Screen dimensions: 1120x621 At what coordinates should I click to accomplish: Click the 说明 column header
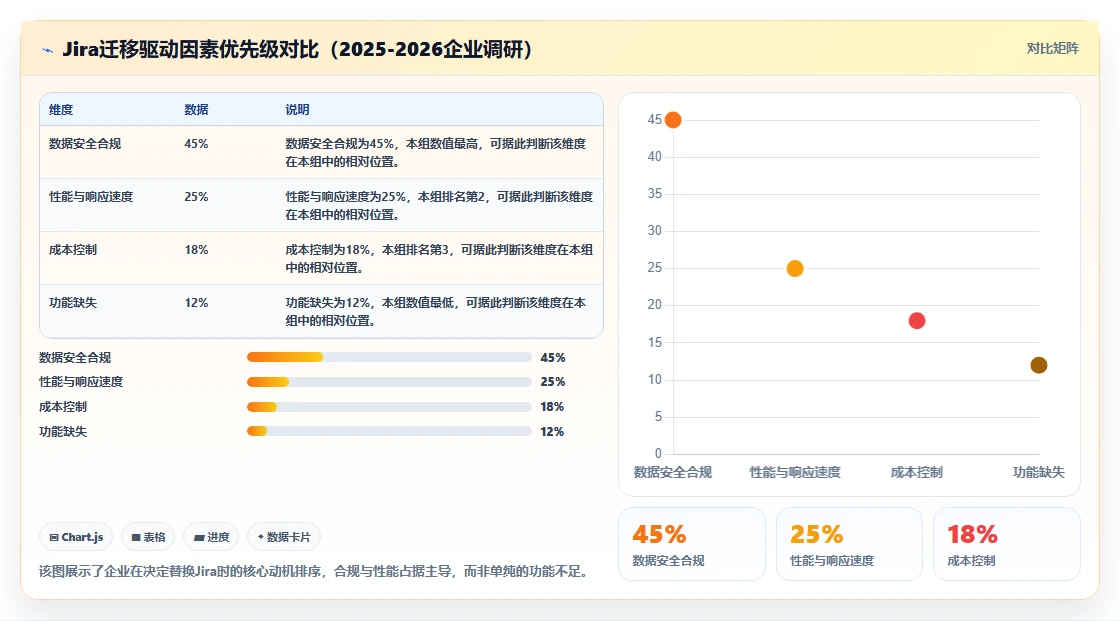[297, 109]
